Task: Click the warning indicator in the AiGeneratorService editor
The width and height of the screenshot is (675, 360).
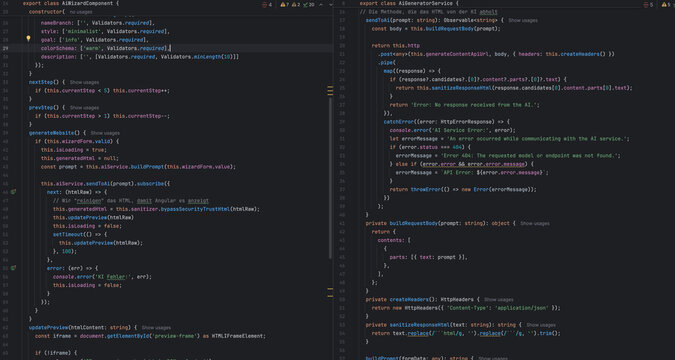Action: coord(667,4)
